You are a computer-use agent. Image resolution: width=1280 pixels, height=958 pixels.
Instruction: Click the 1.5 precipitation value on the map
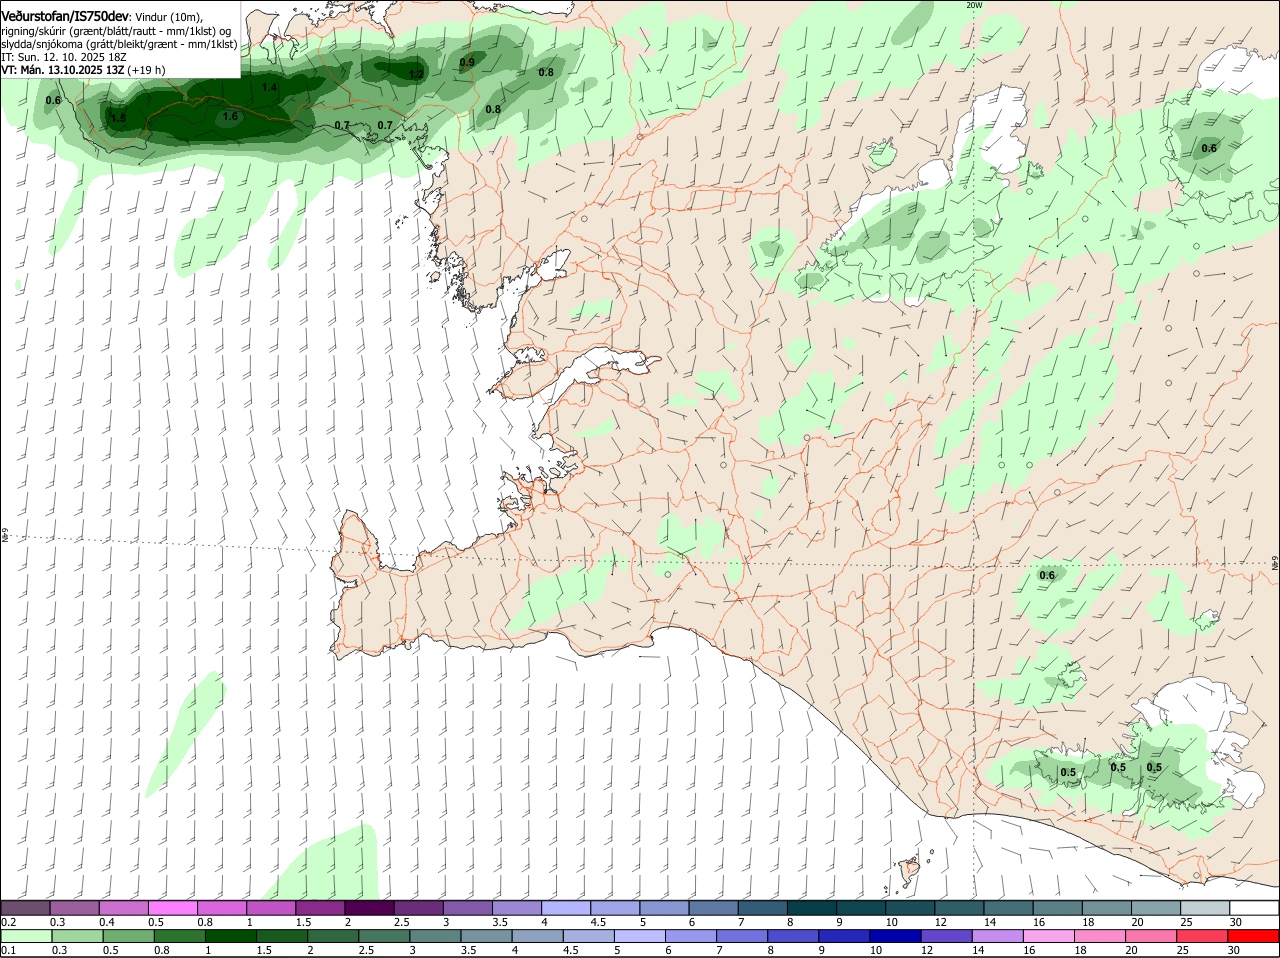(118, 119)
